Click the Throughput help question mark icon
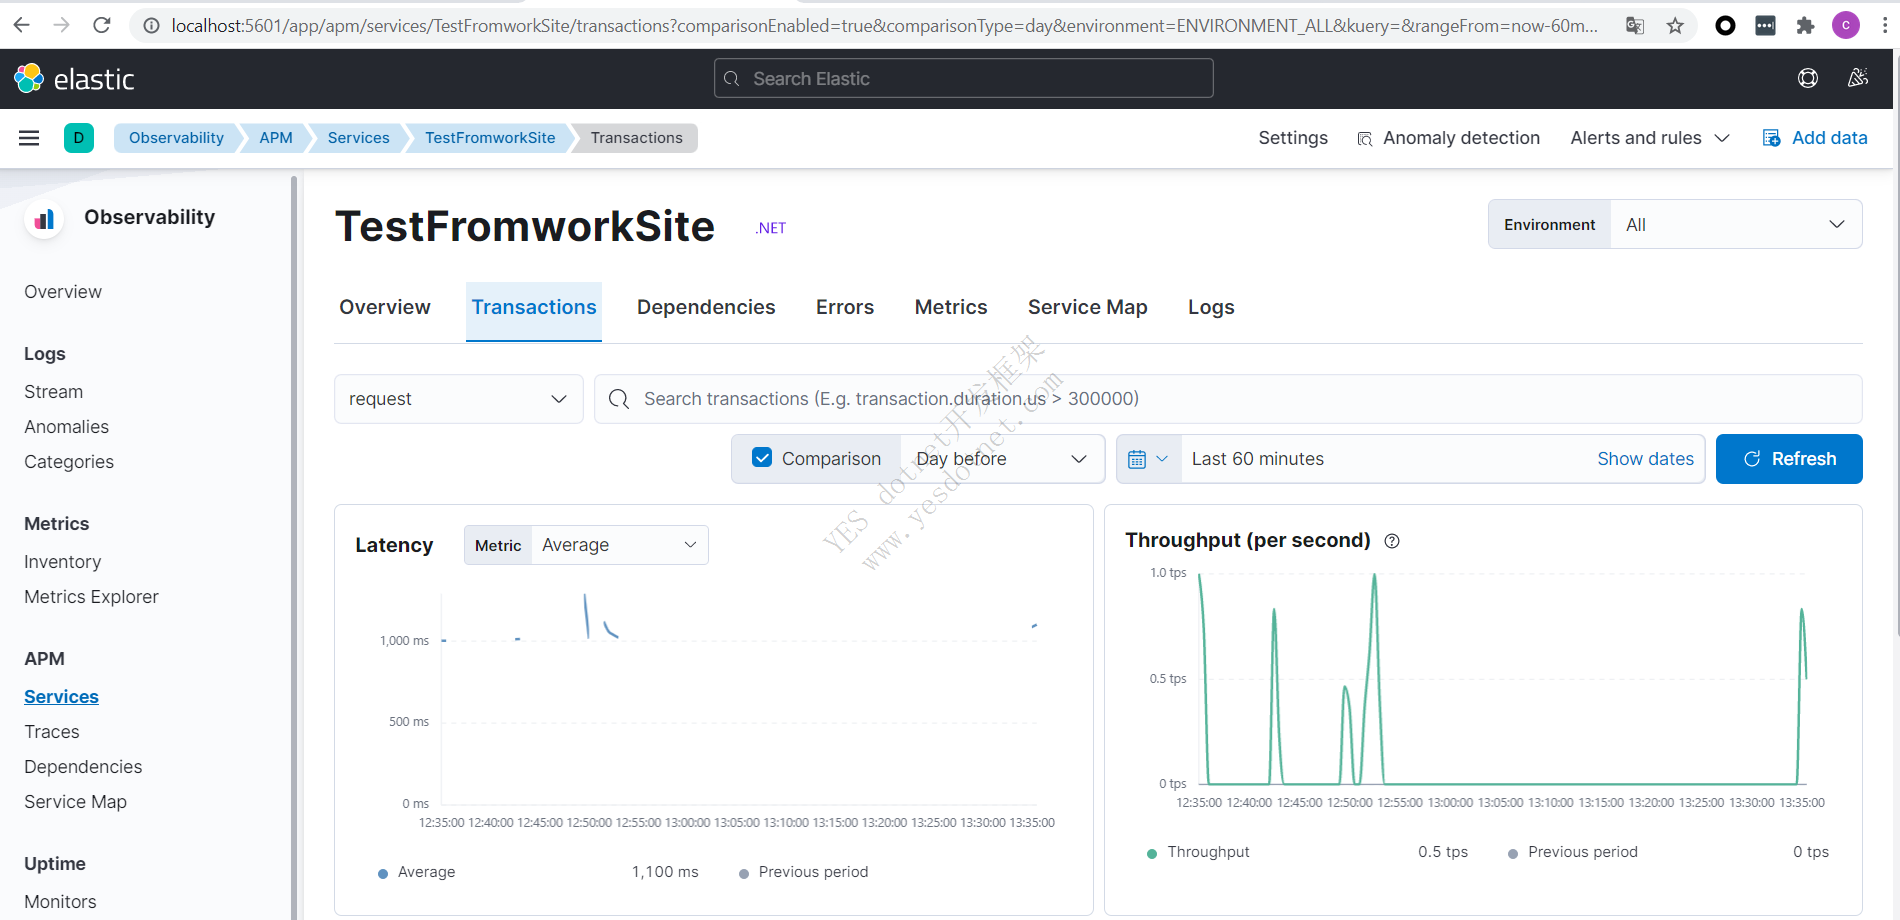Screen dimensions: 1900x920 click(1392, 541)
